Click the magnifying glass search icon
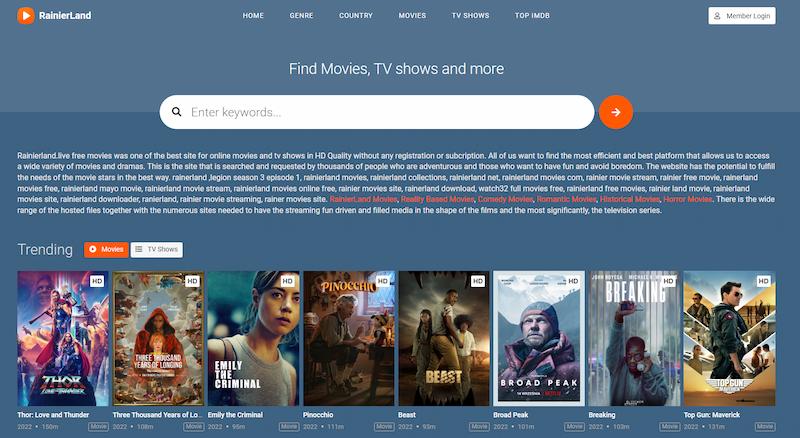 (x=177, y=113)
